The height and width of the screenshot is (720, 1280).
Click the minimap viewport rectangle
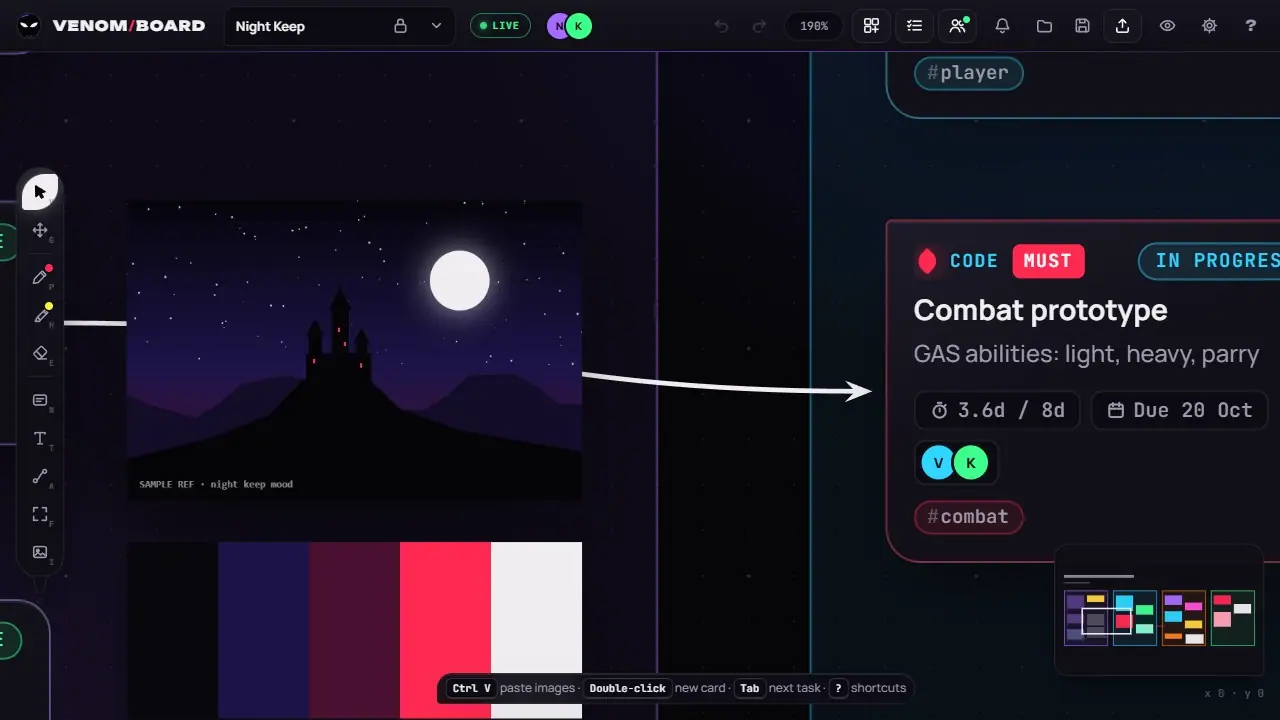[x=1106, y=621]
